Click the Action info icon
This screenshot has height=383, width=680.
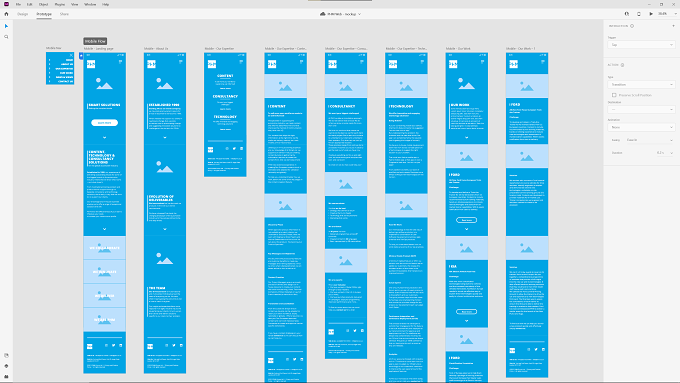point(622,65)
